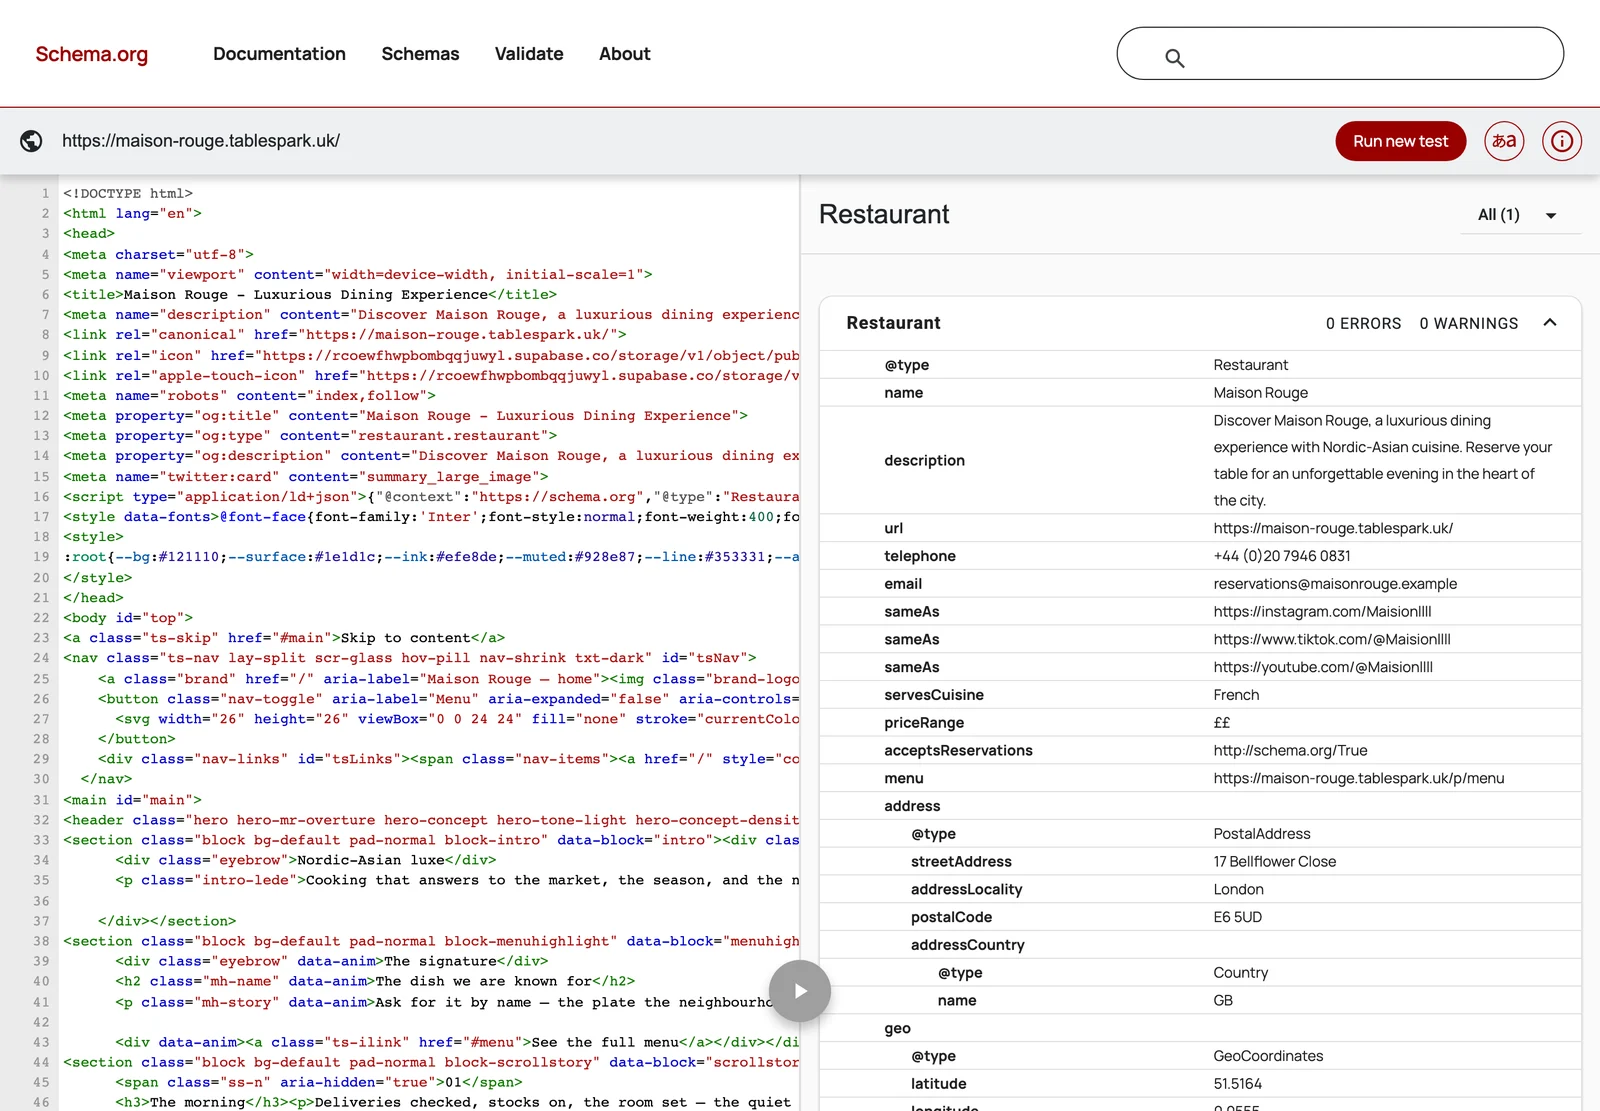Click the name value Maison Rouge
Viewport: 1600px width, 1111px height.
pyautogui.click(x=1260, y=393)
